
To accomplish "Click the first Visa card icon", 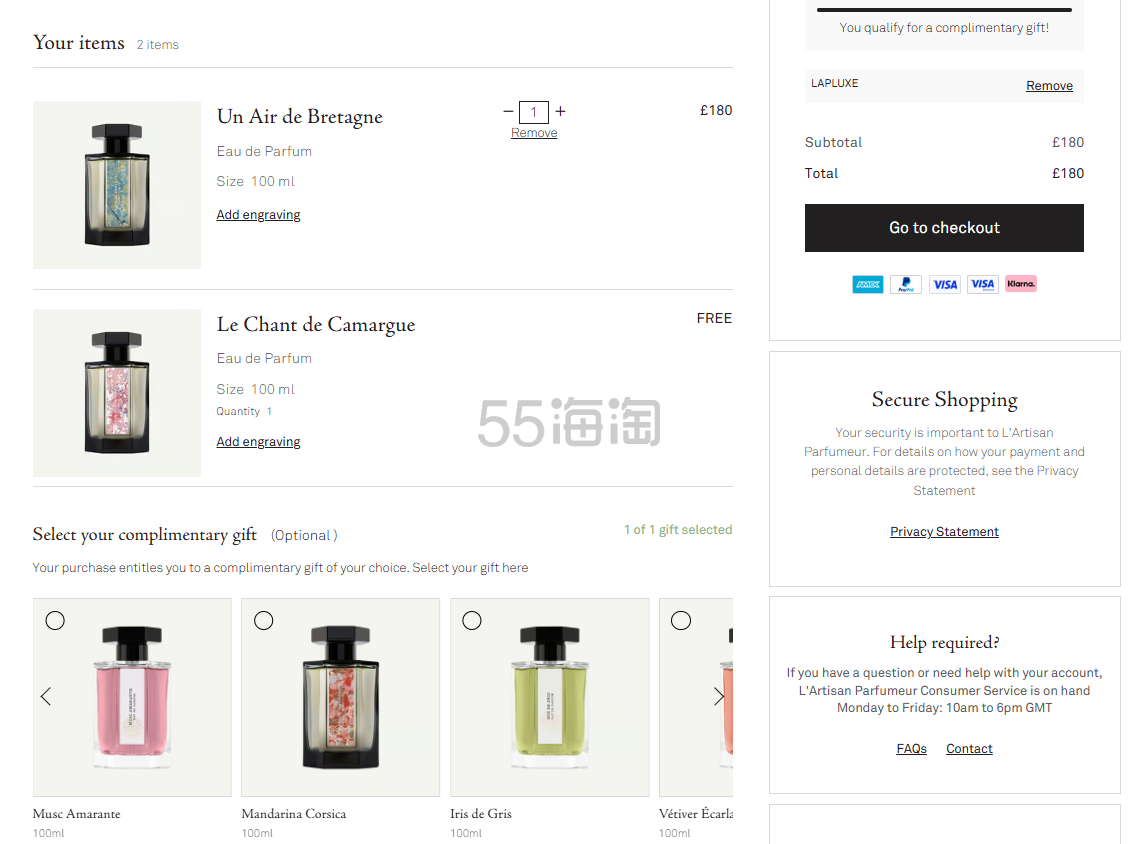I will point(944,284).
